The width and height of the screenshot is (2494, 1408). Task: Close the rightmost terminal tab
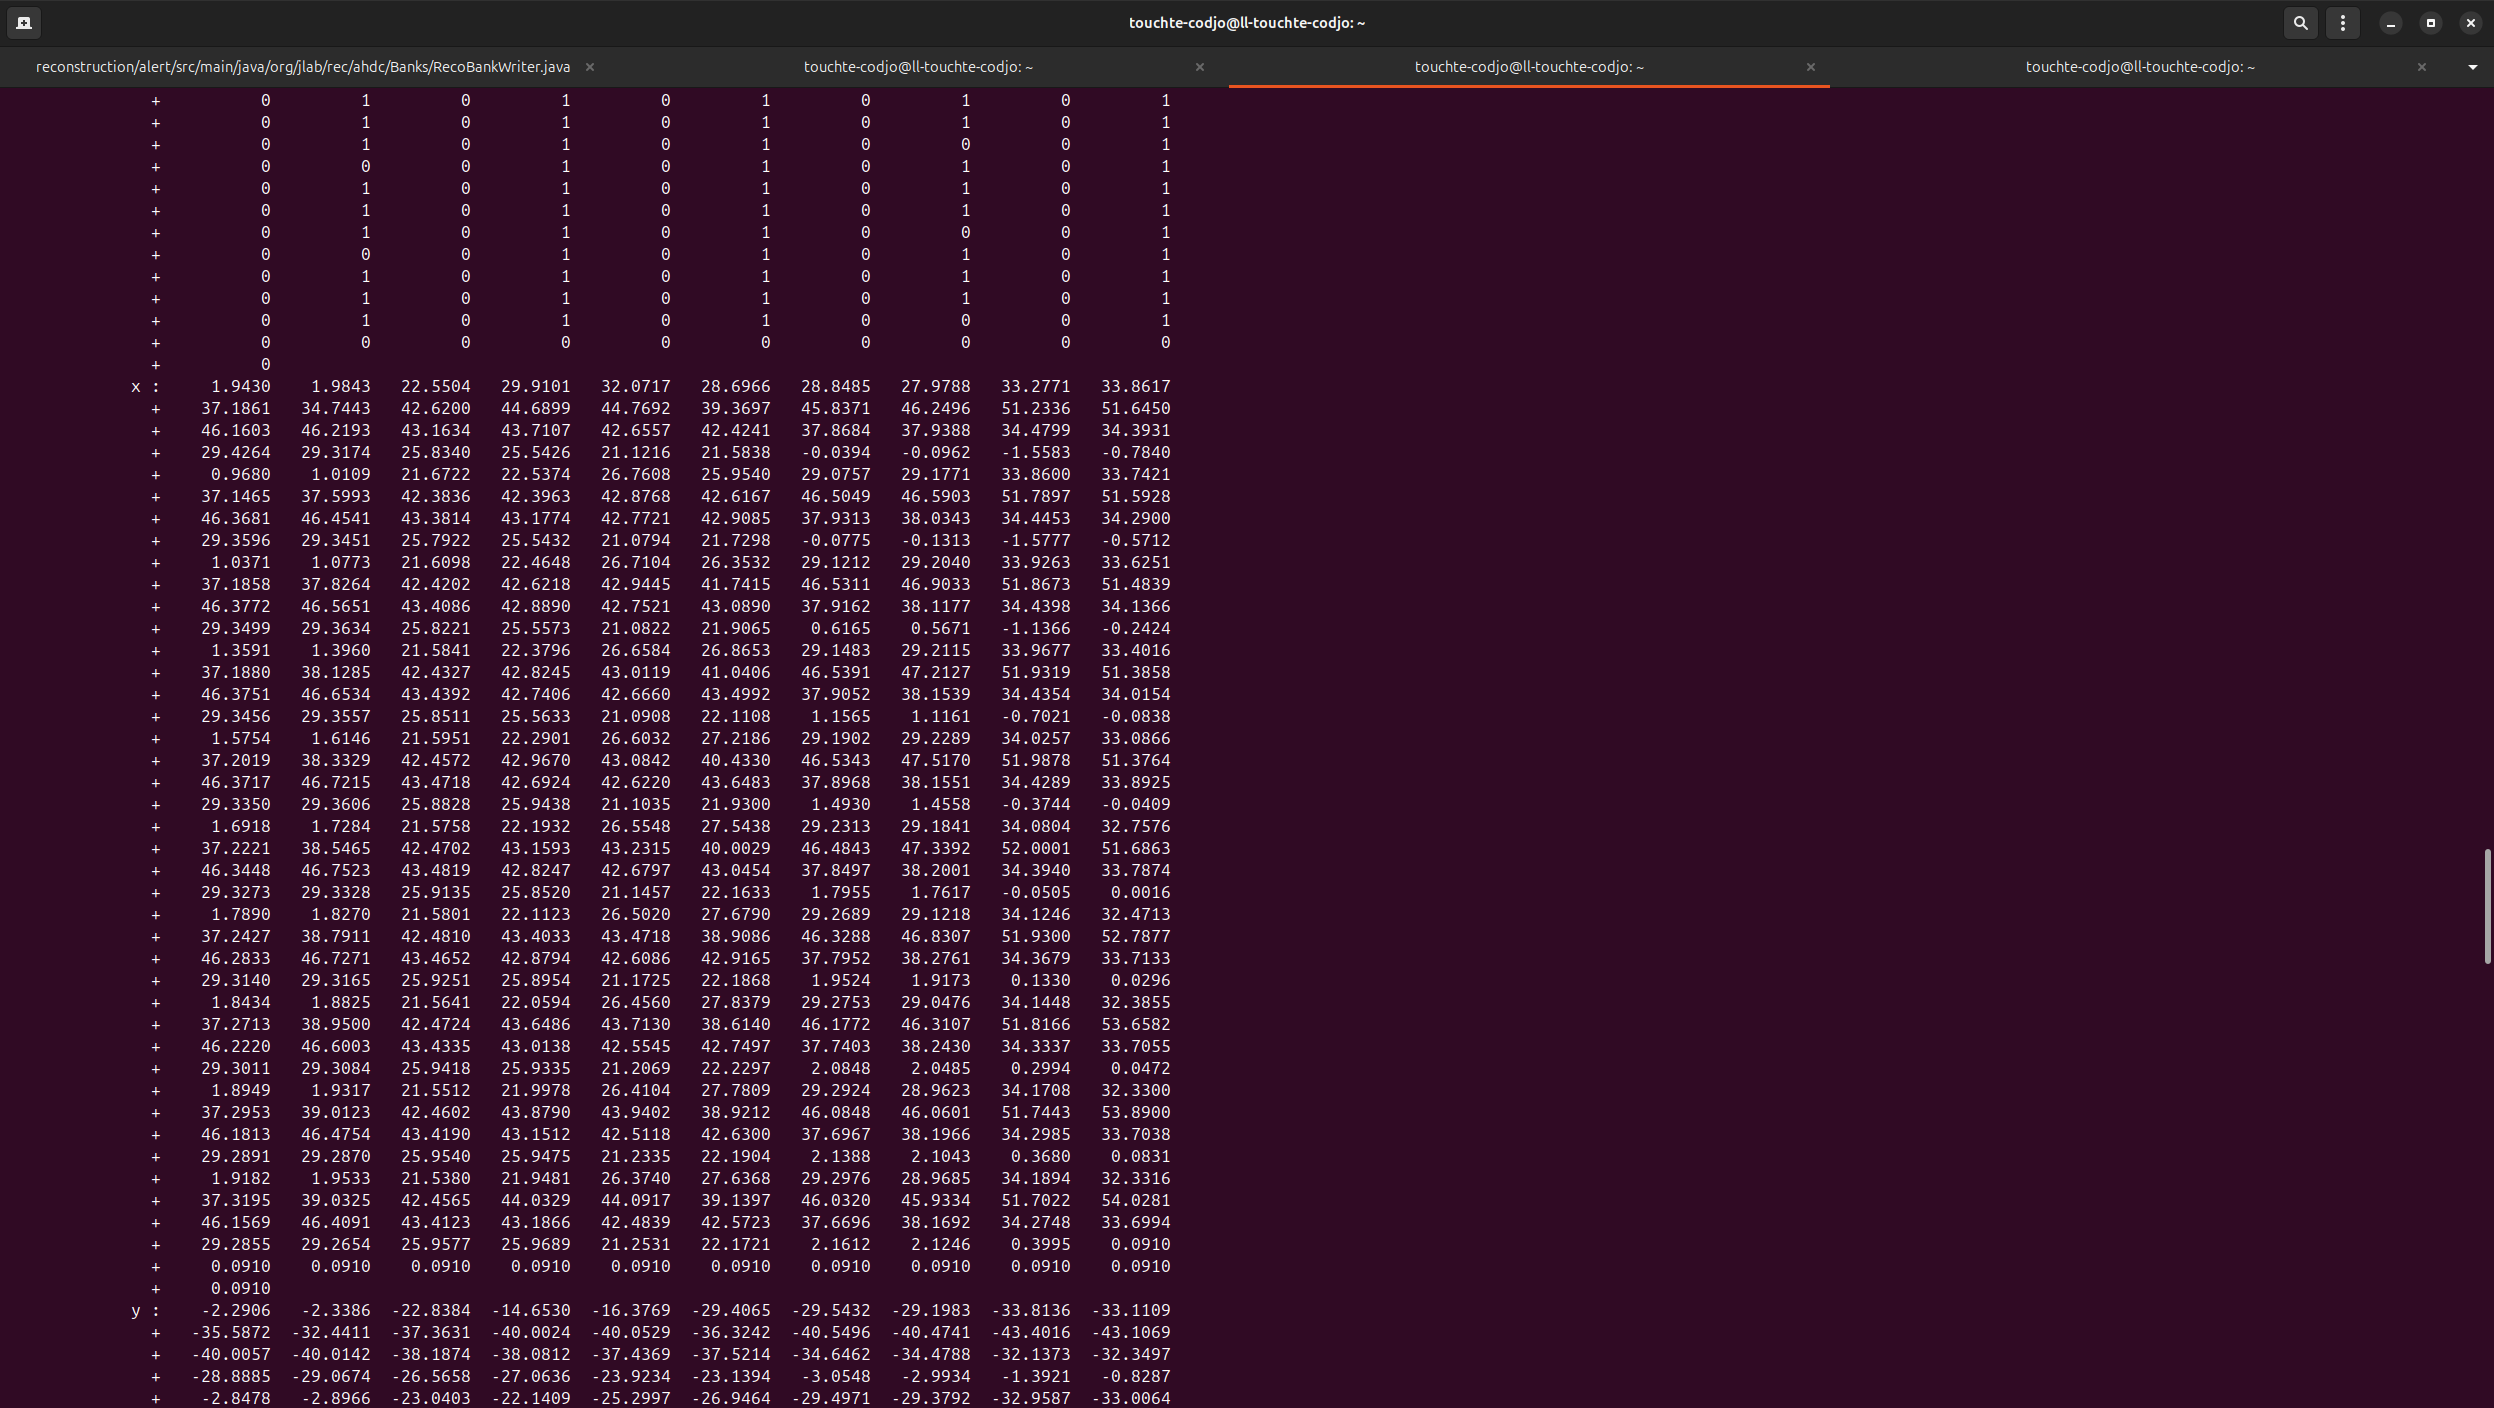[2421, 67]
